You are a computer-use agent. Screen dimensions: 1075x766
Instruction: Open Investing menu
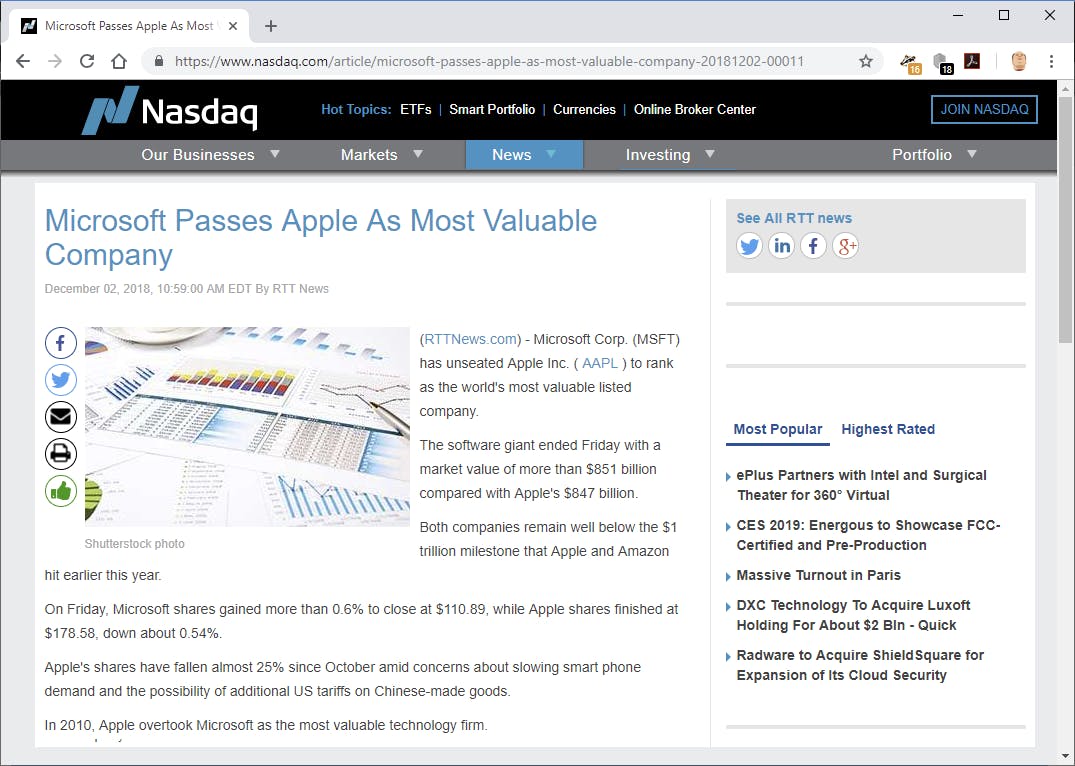(658, 155)
